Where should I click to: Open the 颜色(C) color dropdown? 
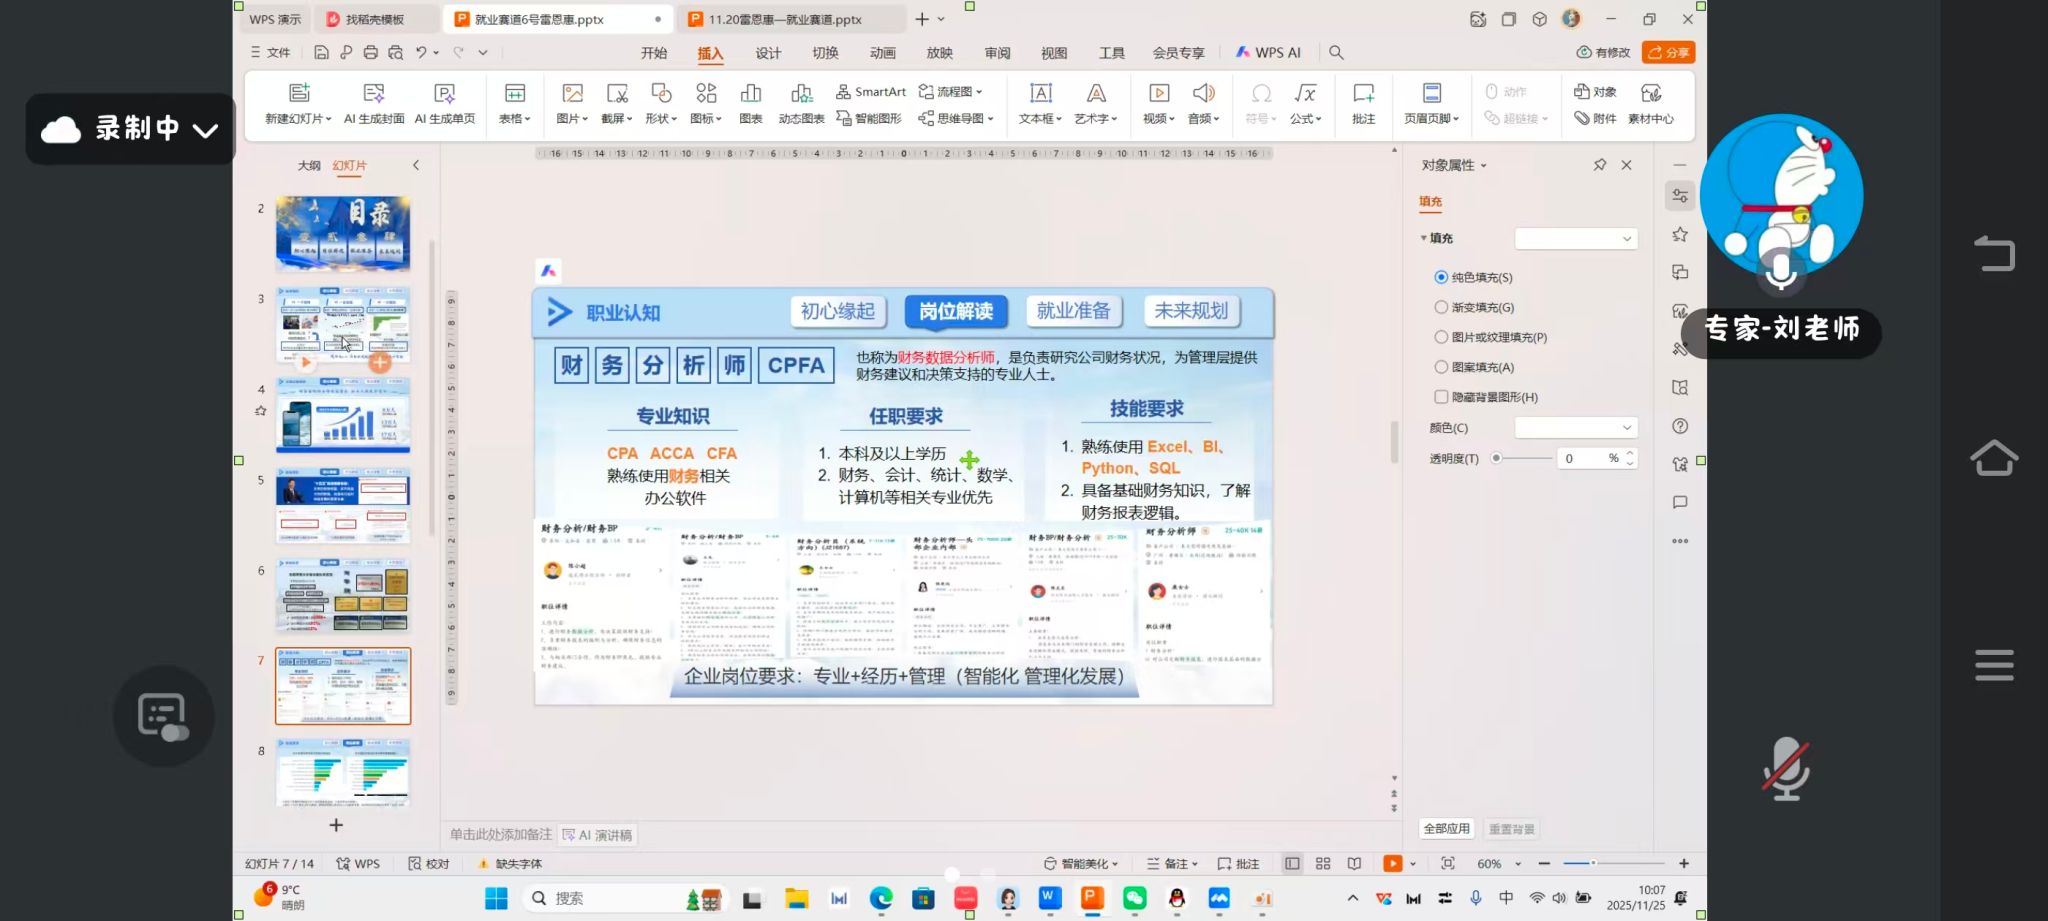coord(1575,428)
